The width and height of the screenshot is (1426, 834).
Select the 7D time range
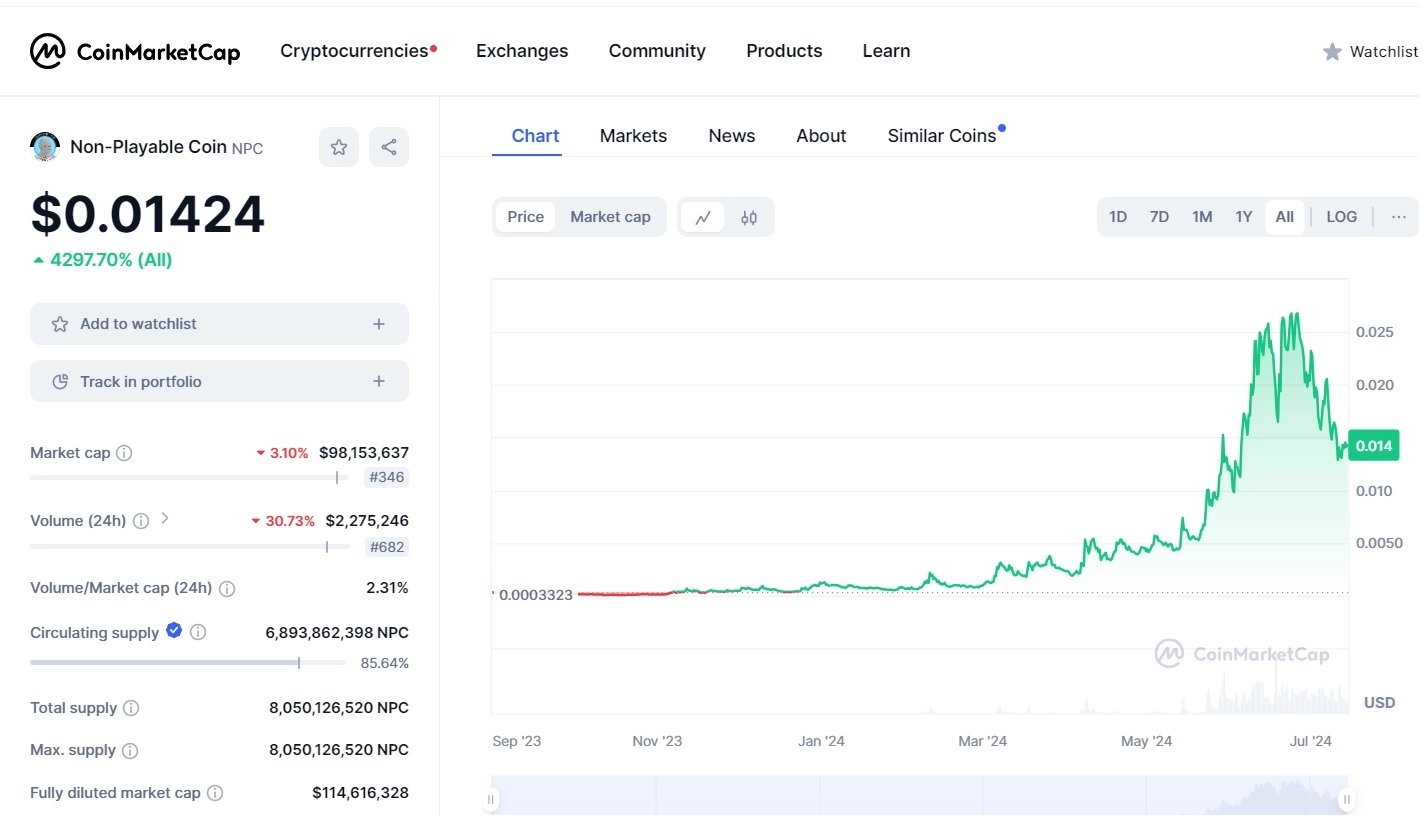point(1159,217)
